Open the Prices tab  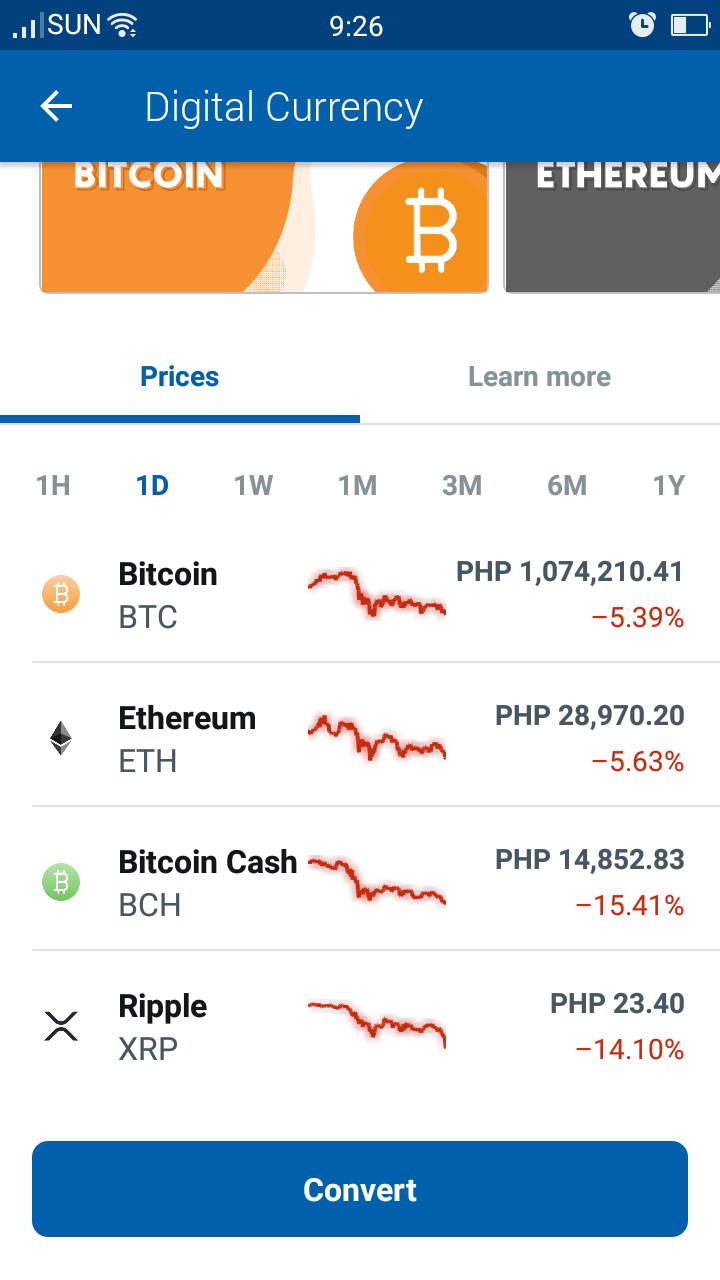coord(180,377)
